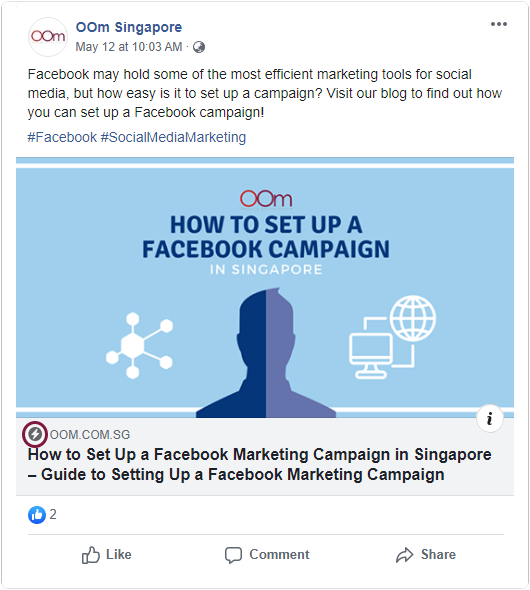
Task: Click the curved arrow icon beside Share
Action: click(404, 555)
